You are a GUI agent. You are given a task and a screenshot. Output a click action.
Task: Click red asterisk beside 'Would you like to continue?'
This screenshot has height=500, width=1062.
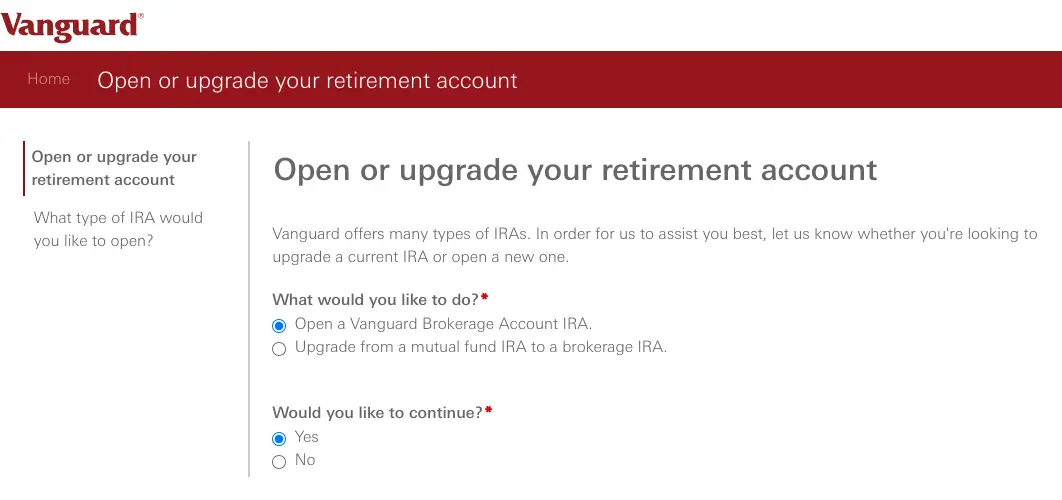(488, 410)
